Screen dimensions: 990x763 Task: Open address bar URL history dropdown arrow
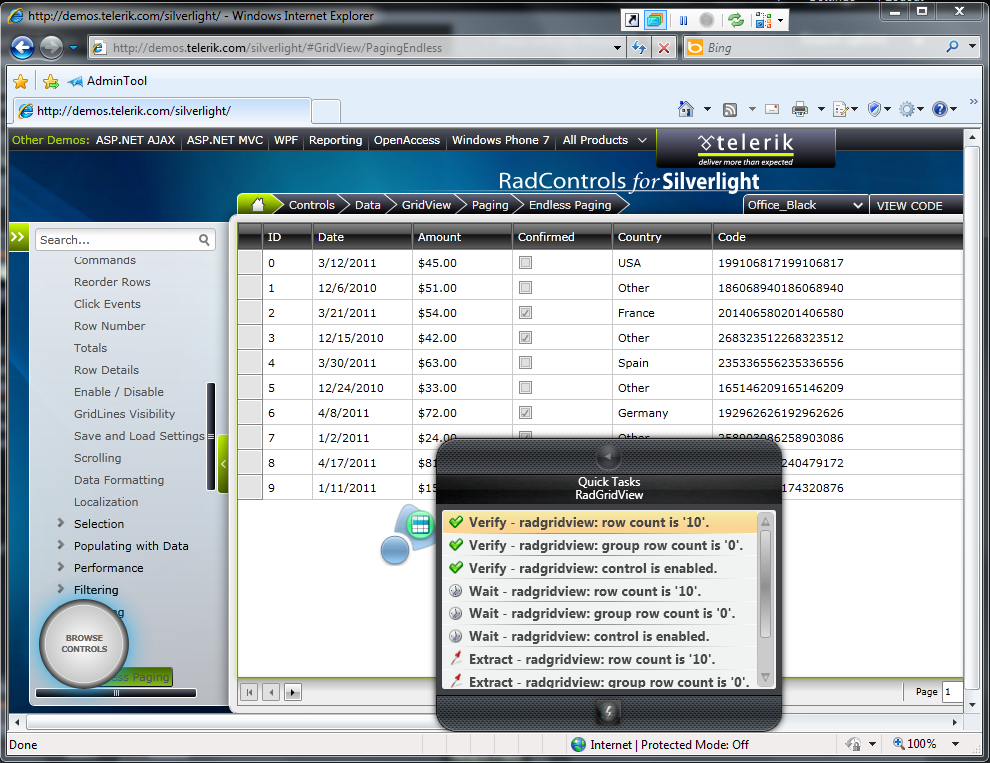tap(617, 48)
